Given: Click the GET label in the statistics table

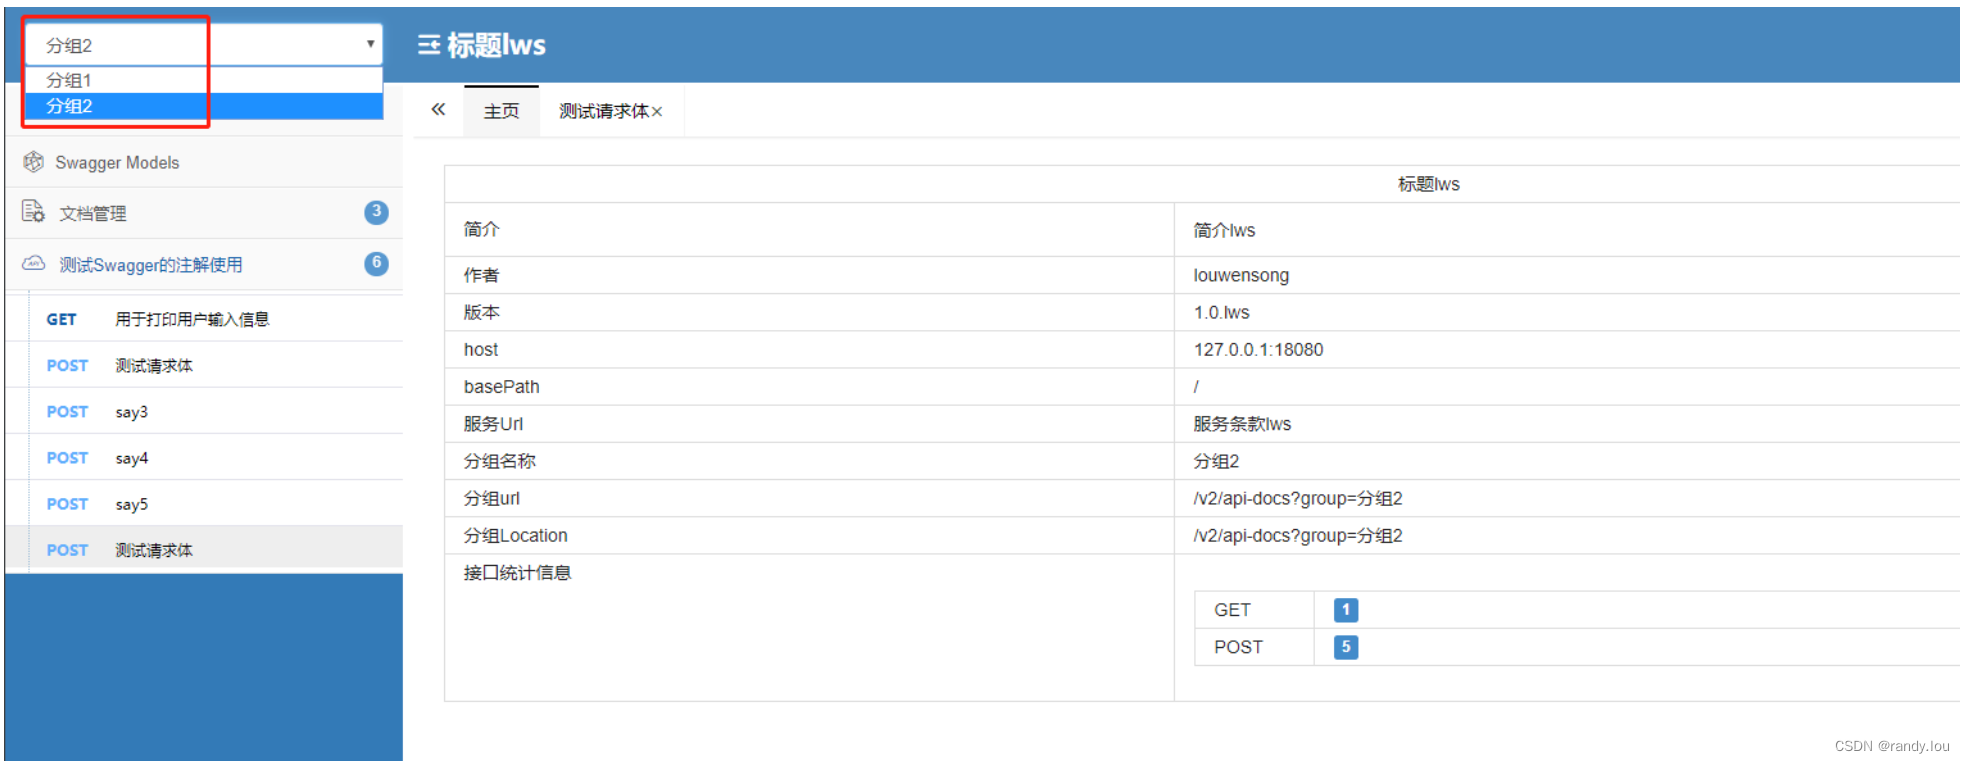Looking at the screenshot, I should click(x=1232, y=610).
